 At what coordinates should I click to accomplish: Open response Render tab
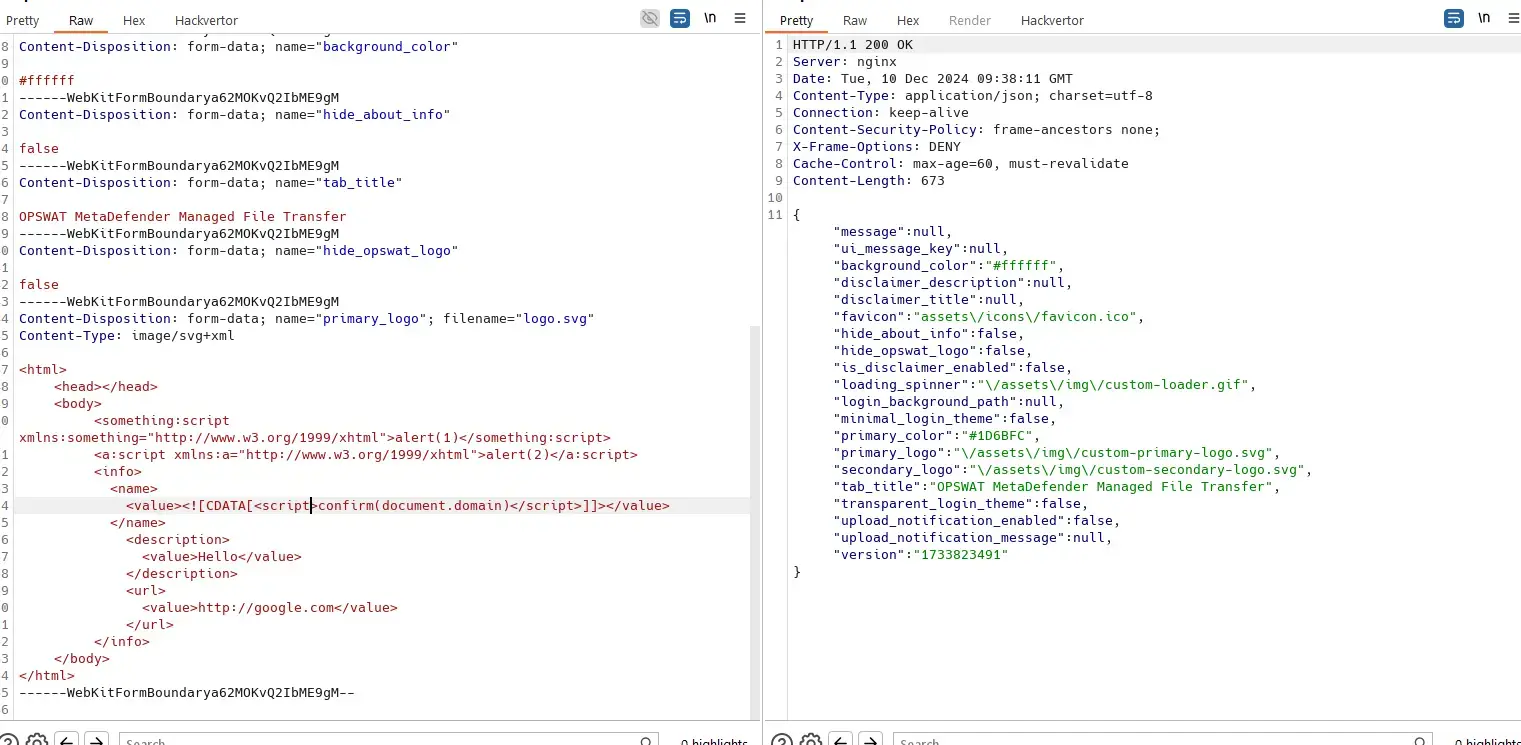970,20
